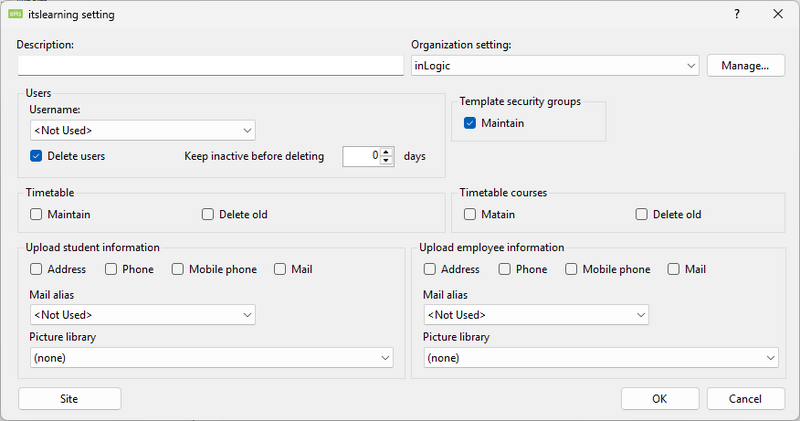Image resolution: width=800 pixels, height=421 pixels.
Task: Click the Description text field
Action: [210, 66]
